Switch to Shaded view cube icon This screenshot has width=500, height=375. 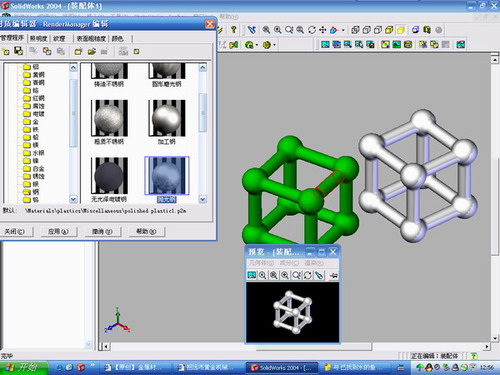(x=400, y=30)
